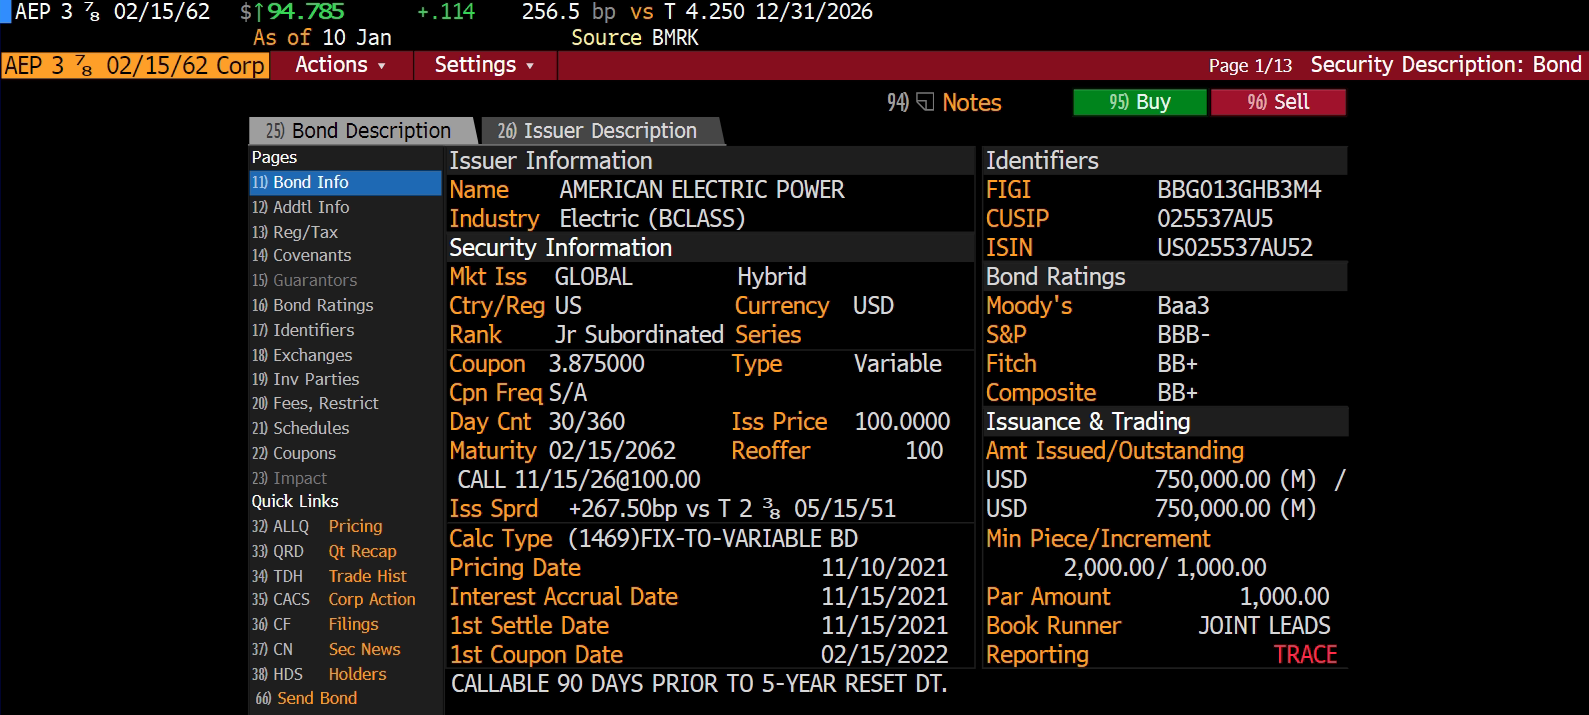Click the AEP 3 7/8 02/15/62 Corp security field
The image size is (1589, 715).
click(x=135, y=65)
